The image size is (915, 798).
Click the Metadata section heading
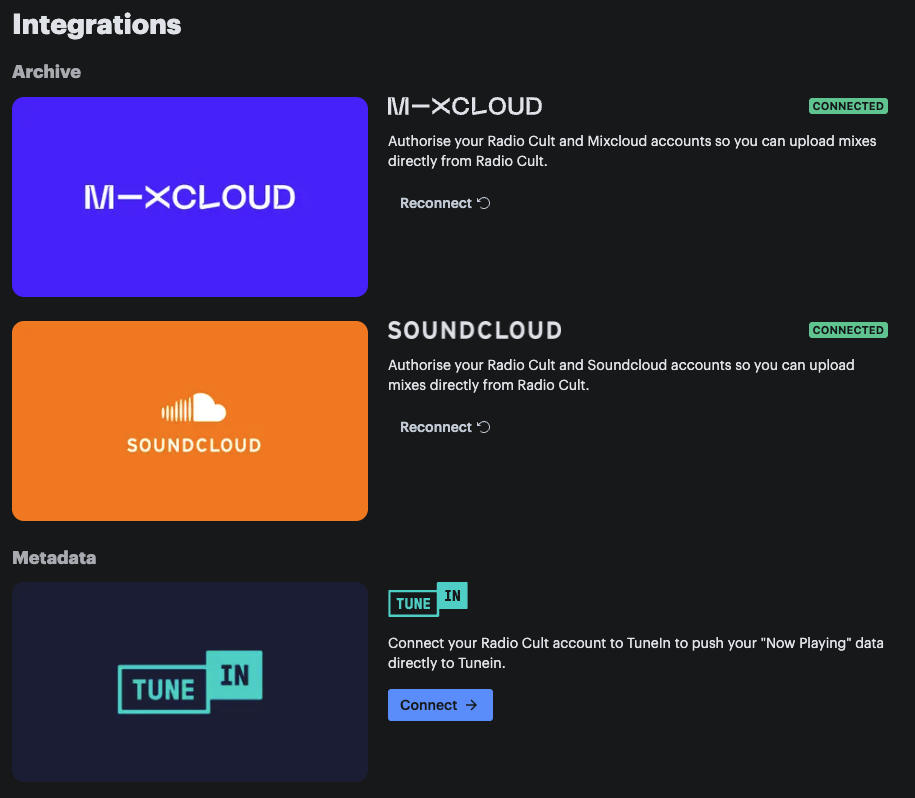point(54,558)
